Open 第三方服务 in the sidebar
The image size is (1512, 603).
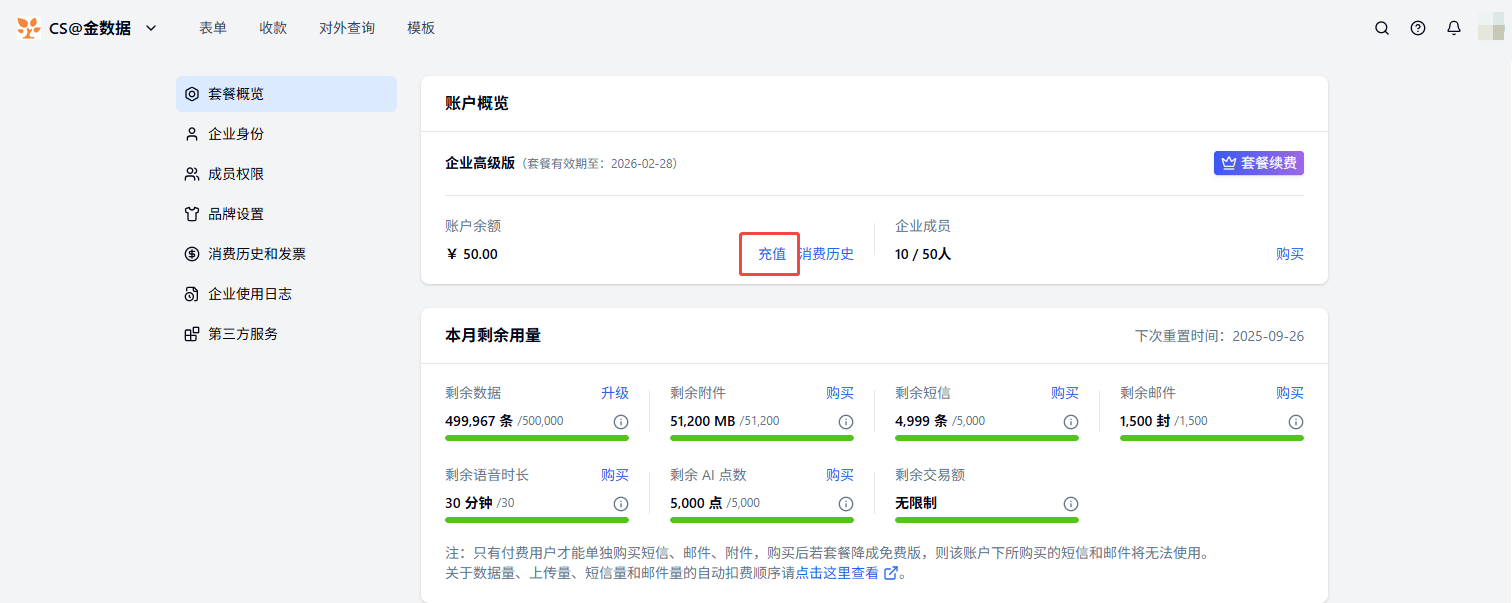click(243, 334)
